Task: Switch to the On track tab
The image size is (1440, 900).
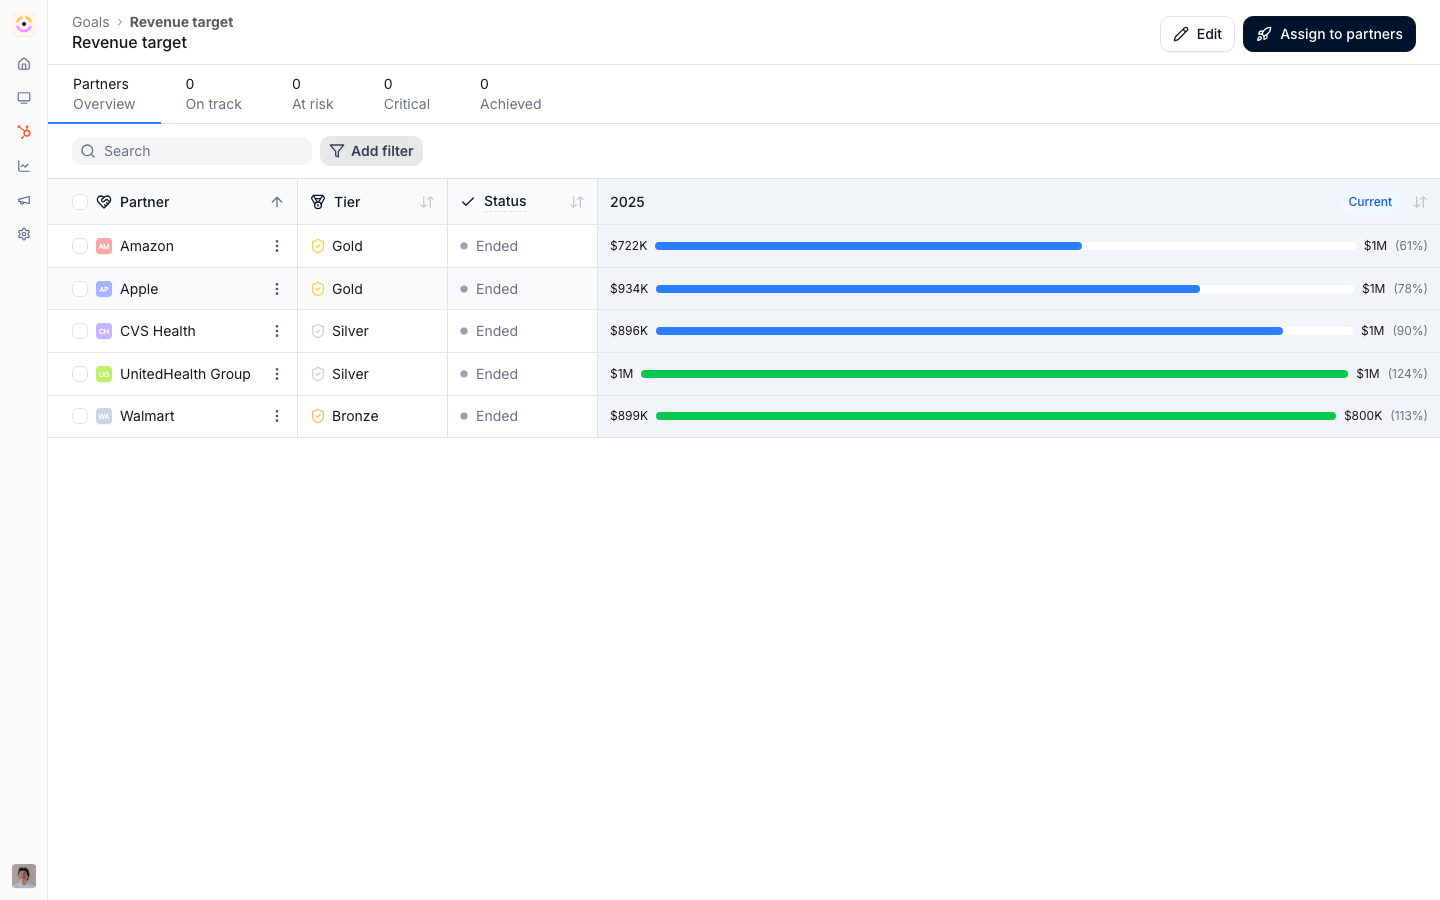Action: [214, 94]
